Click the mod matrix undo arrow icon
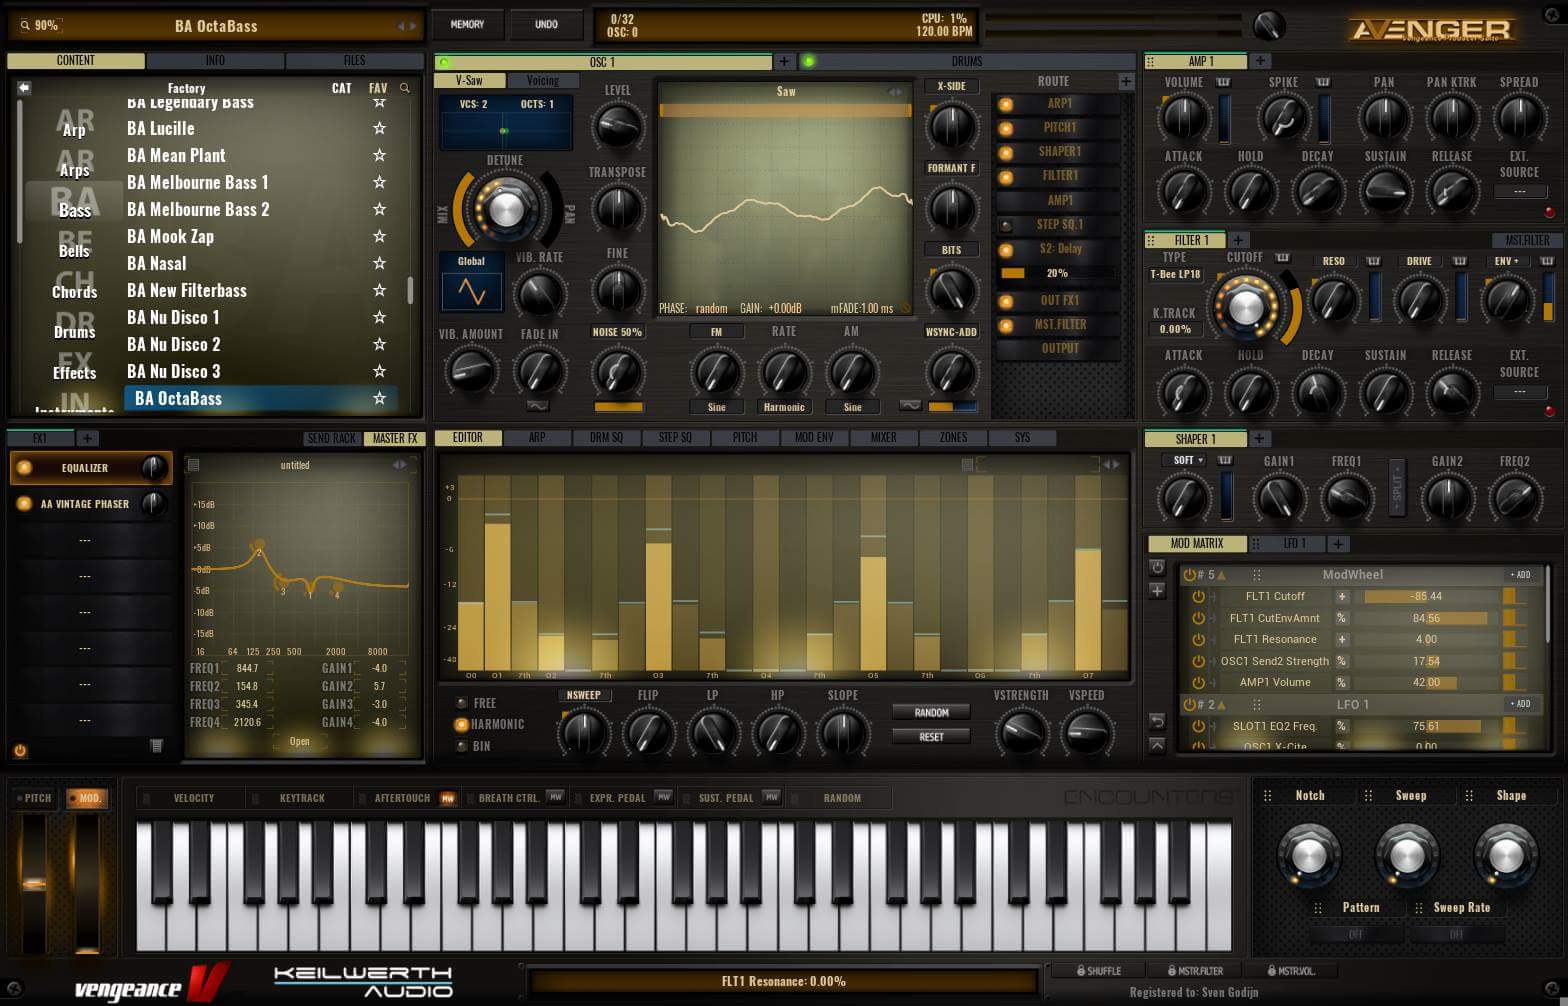The height and width of the screenshot is (1006, 1568). point(1157,721)
